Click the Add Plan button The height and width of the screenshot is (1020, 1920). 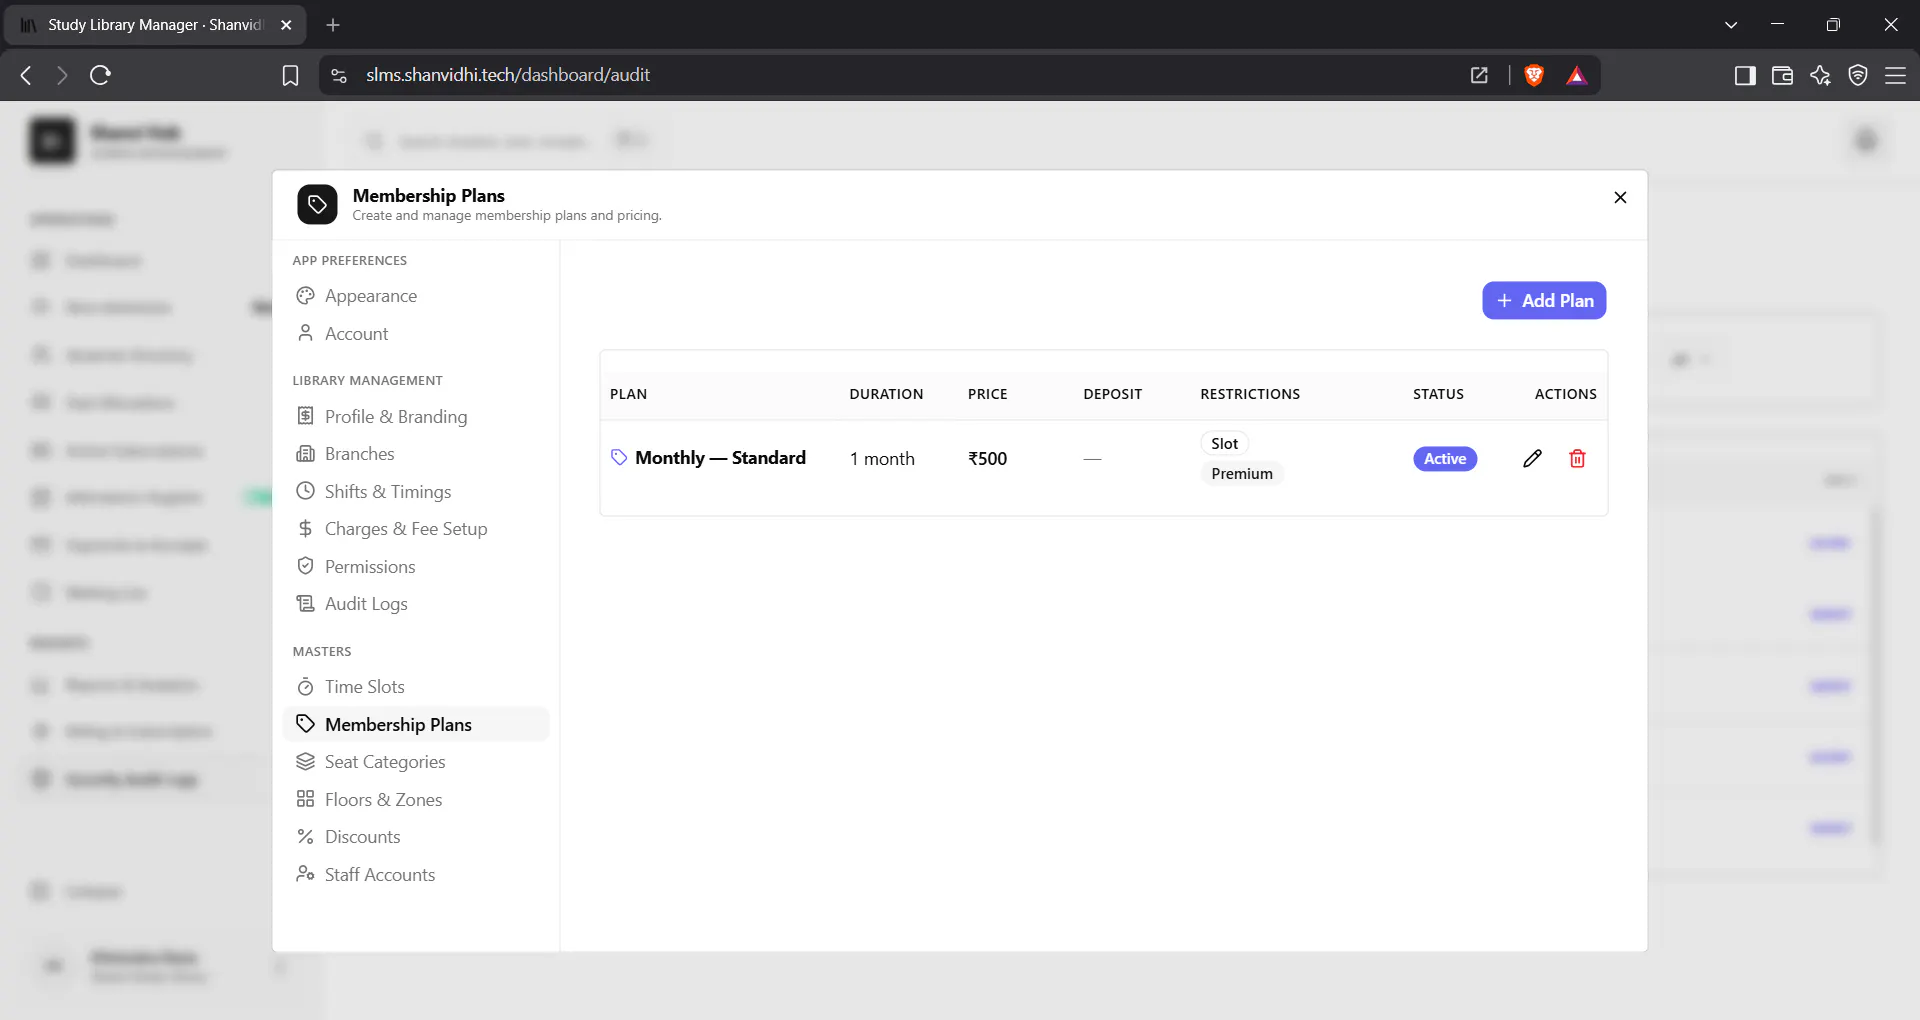pyautogui.click(x=1544, y=301)
